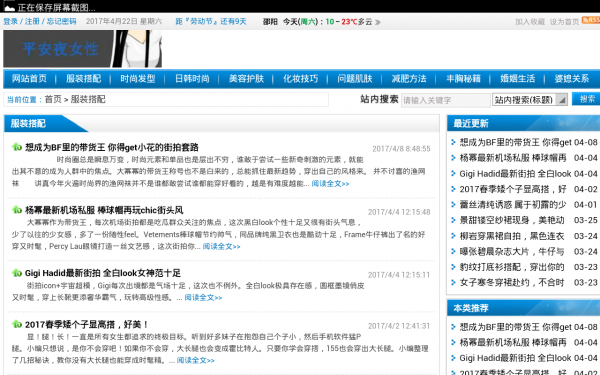Click arrow bullet beside 景甜镂空纱裙现身
The width and height of the screenshot is (600, 375).
(453, 220)
